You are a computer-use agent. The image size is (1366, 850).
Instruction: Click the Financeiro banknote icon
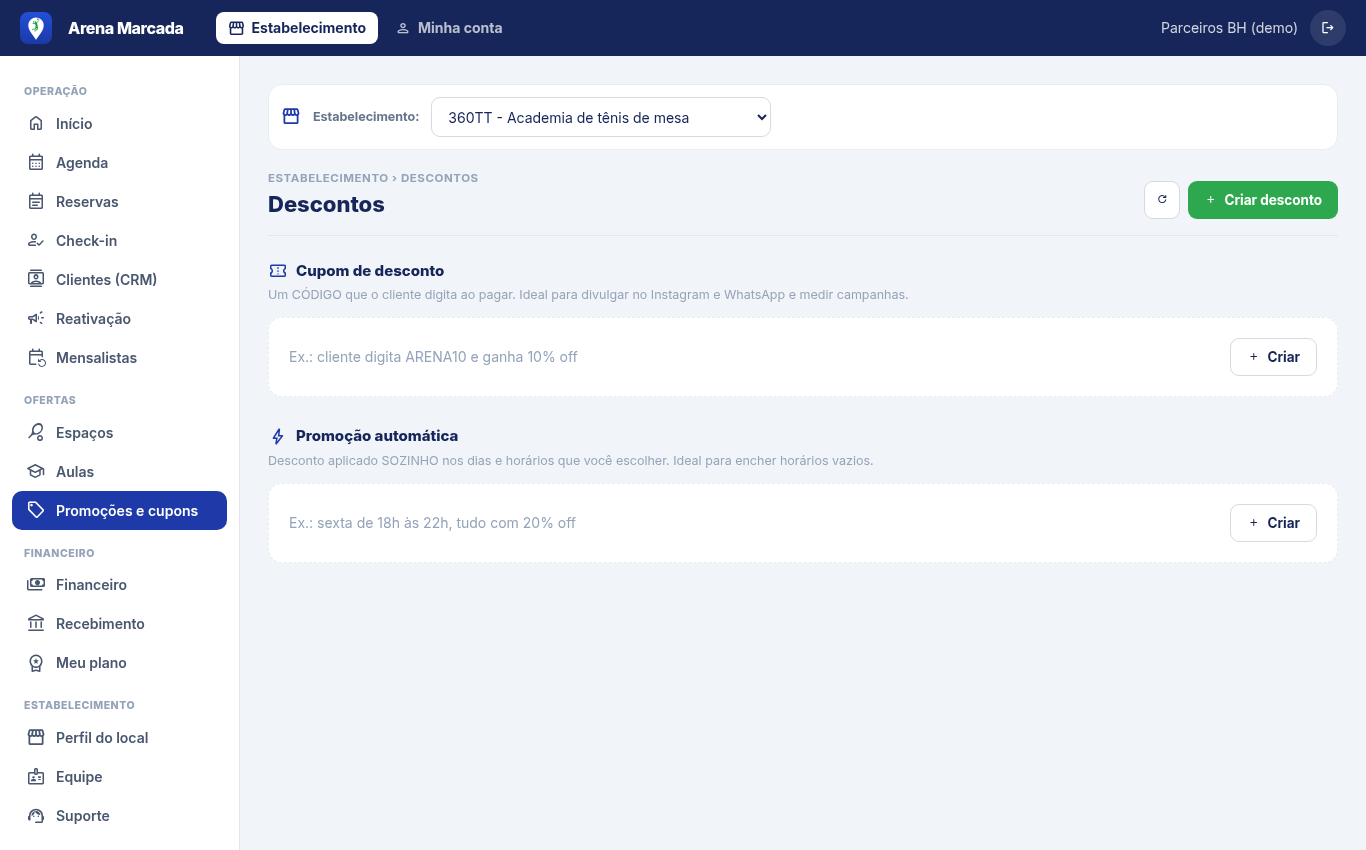36,585
